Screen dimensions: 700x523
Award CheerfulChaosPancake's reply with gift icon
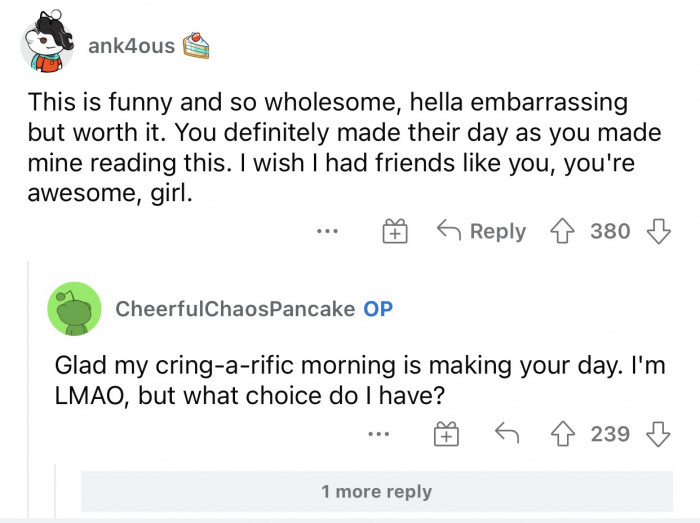click(x=446, y=433)
